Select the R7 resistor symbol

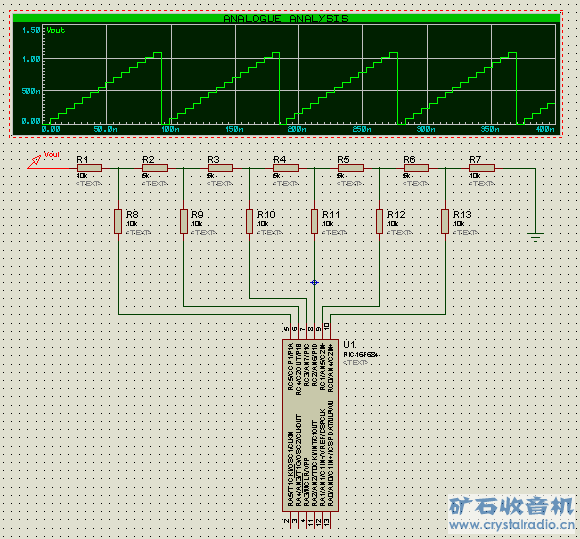click(x=482, y=168)
